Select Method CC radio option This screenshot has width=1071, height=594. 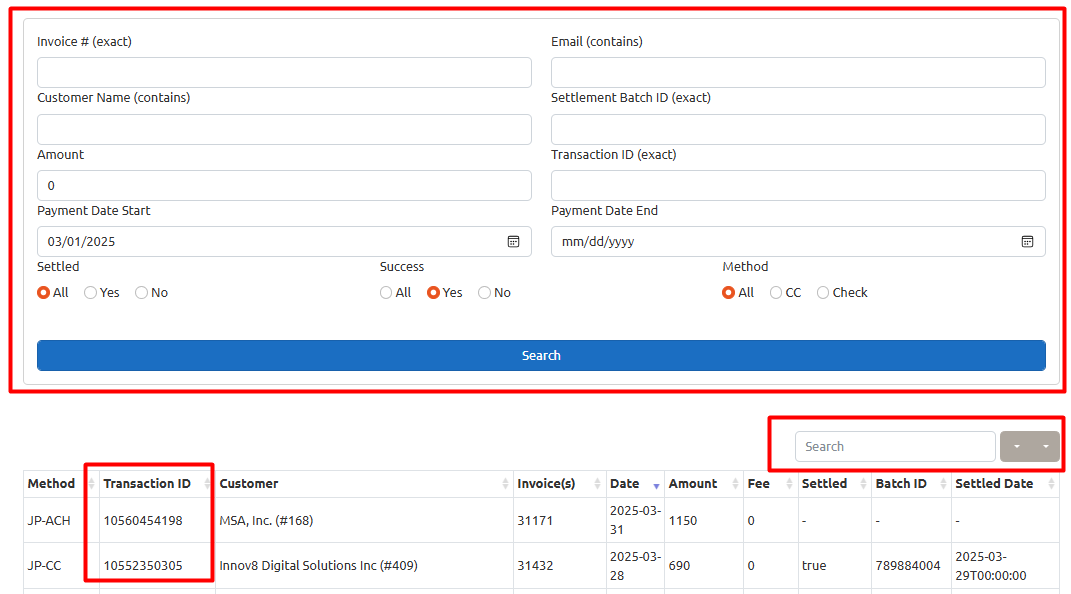776,293
